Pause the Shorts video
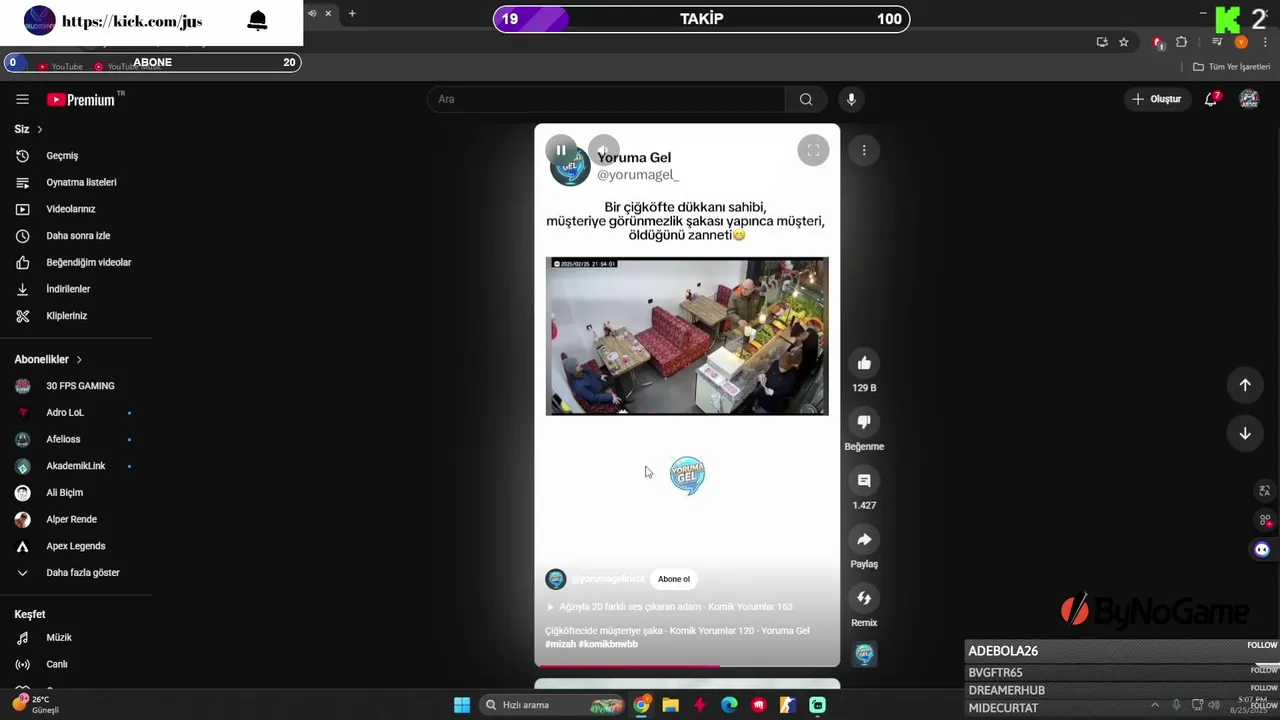The image size is (1280, 720). pos(561,150)
